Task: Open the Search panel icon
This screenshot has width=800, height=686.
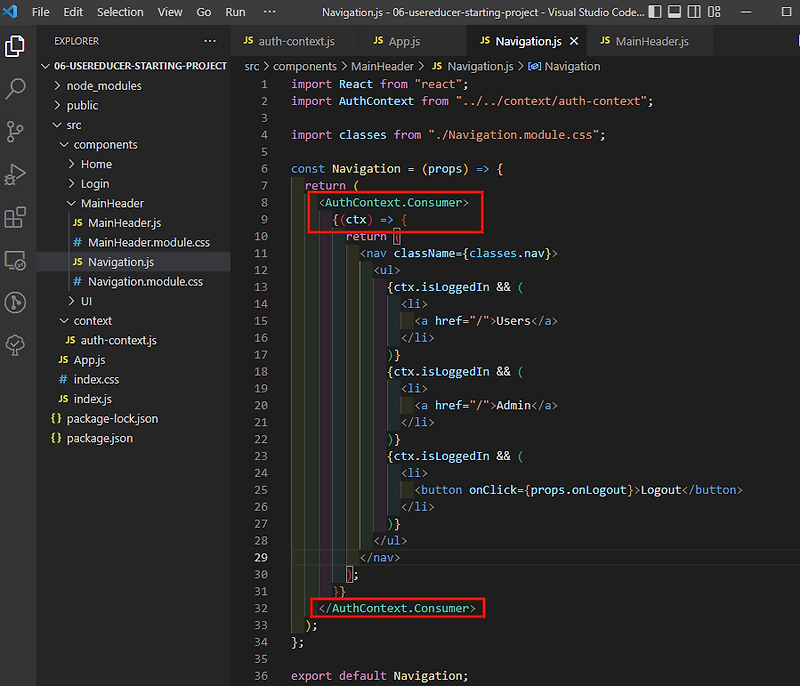Action: (14, 89)
